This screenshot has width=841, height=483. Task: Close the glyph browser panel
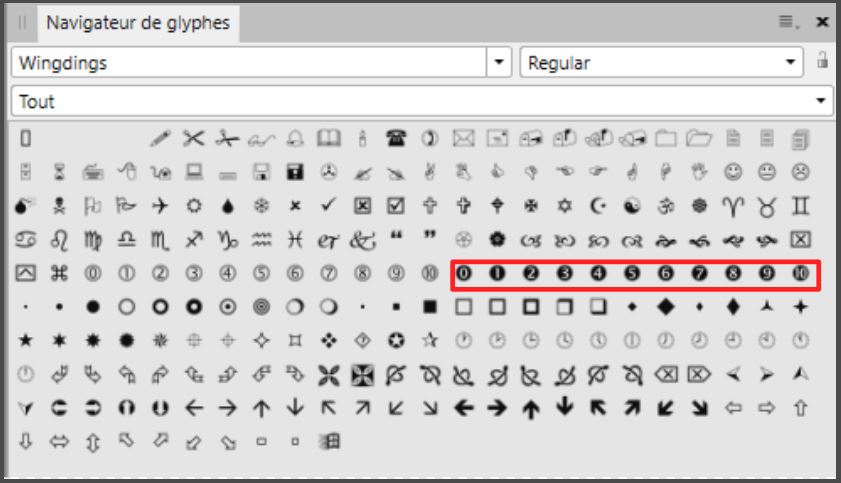coord(822,21)
